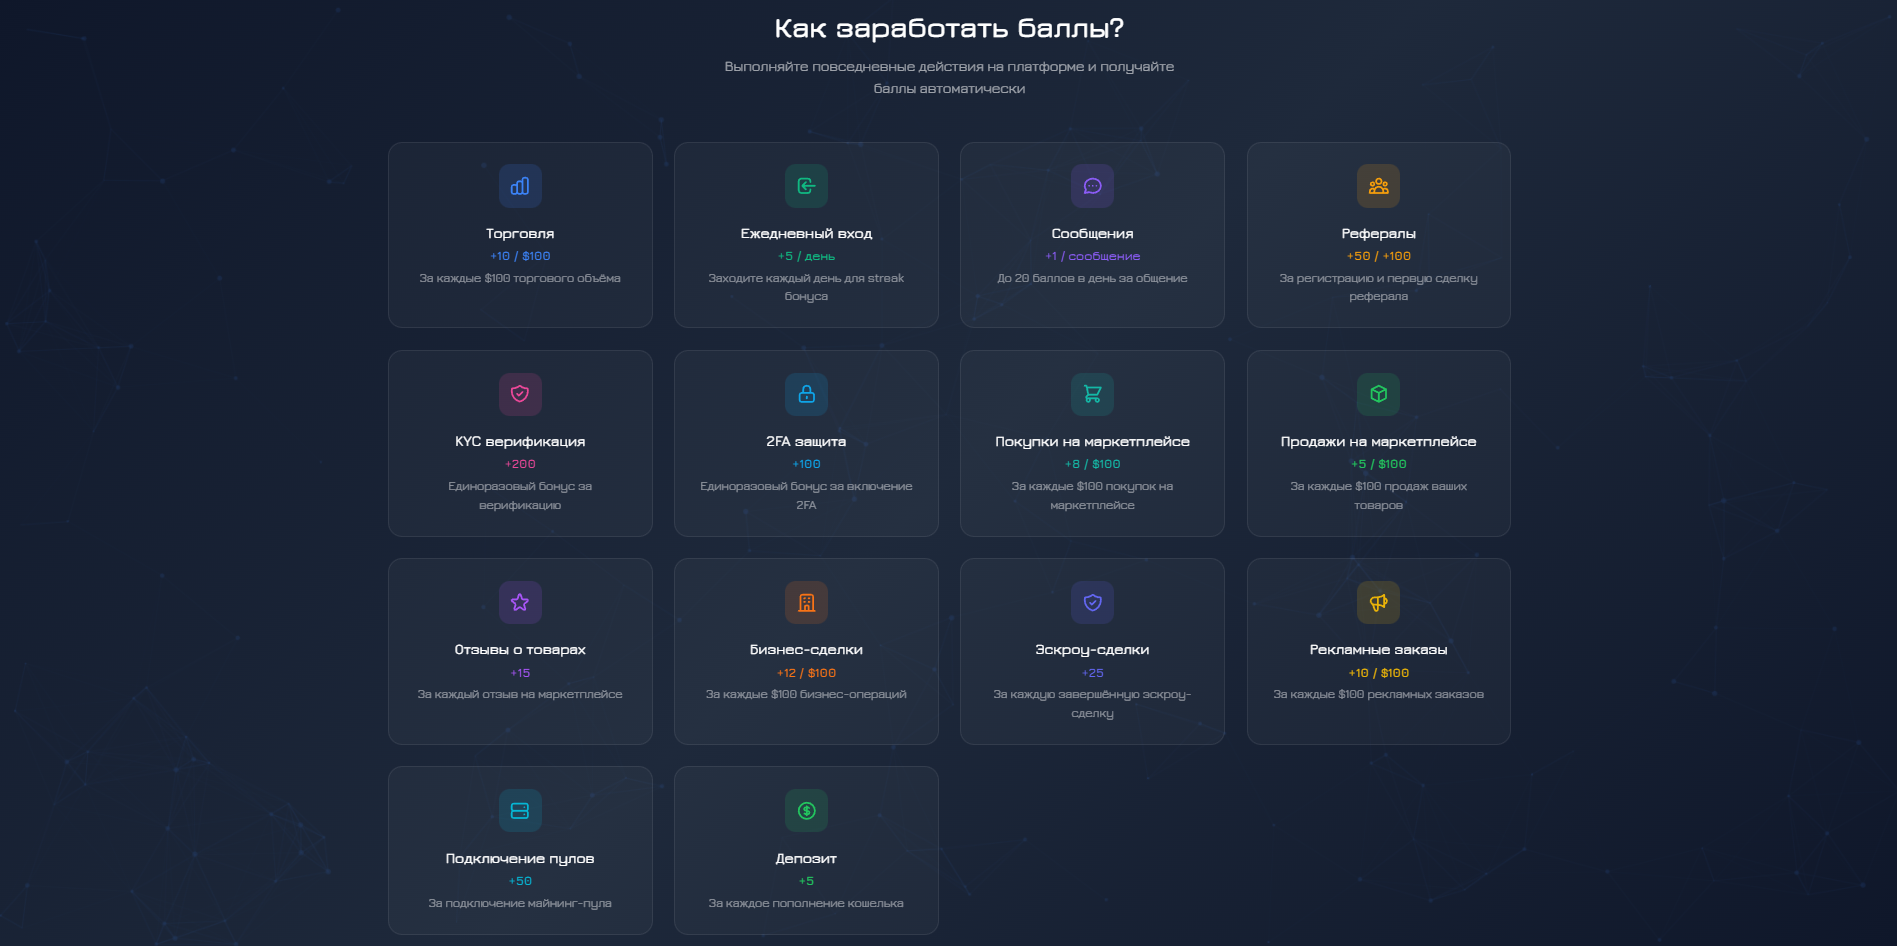Click the server icon for Подключение пулов
The height and width of the screenshot is (946, 1897).
[x=520, y=811]
